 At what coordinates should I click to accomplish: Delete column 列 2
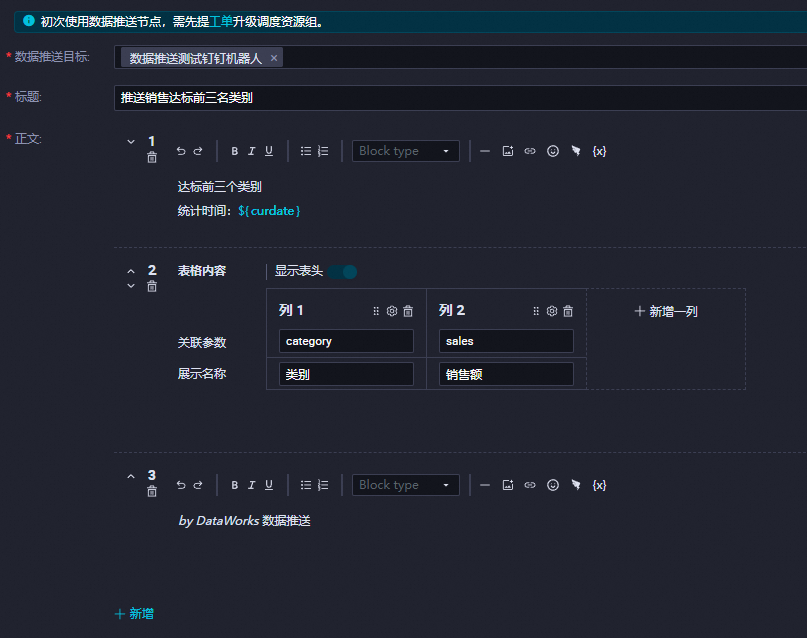point(568,311)
